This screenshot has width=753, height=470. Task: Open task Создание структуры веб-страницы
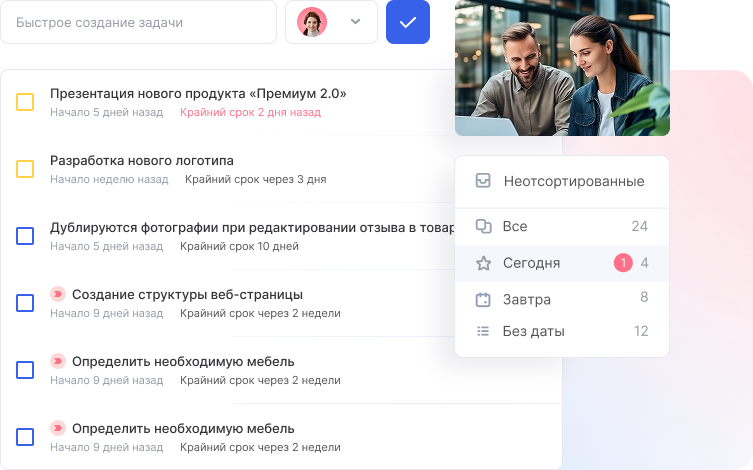tap(187, 294)
